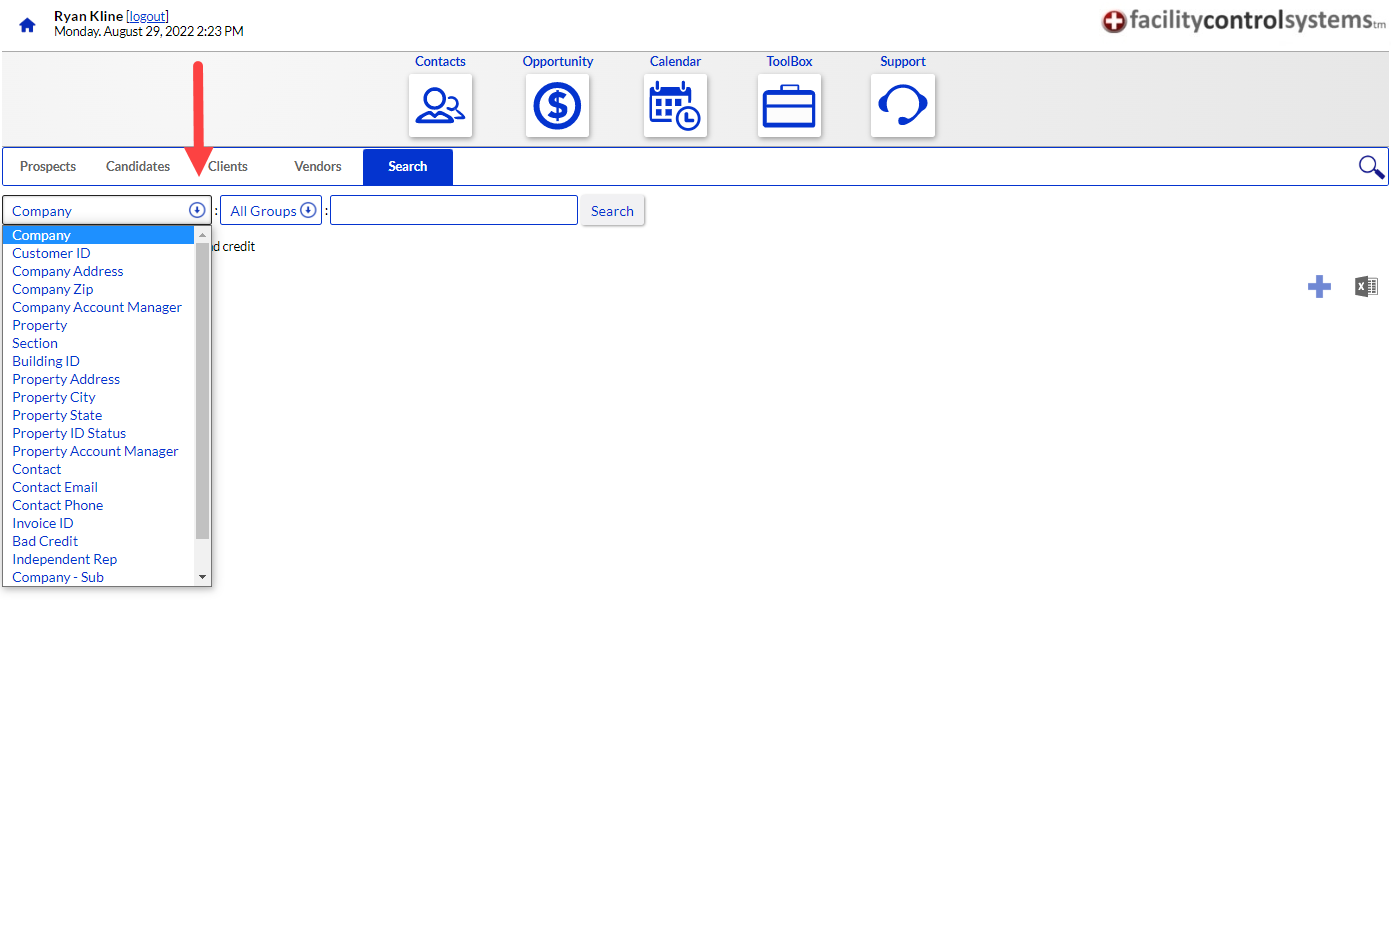Open the Support headset icon
This screenshot has height=933, width=1391.
(902, 105)
